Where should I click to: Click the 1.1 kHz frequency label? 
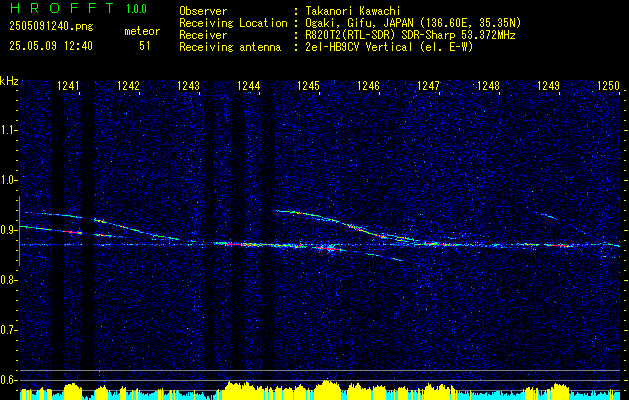tap(9, 130)
